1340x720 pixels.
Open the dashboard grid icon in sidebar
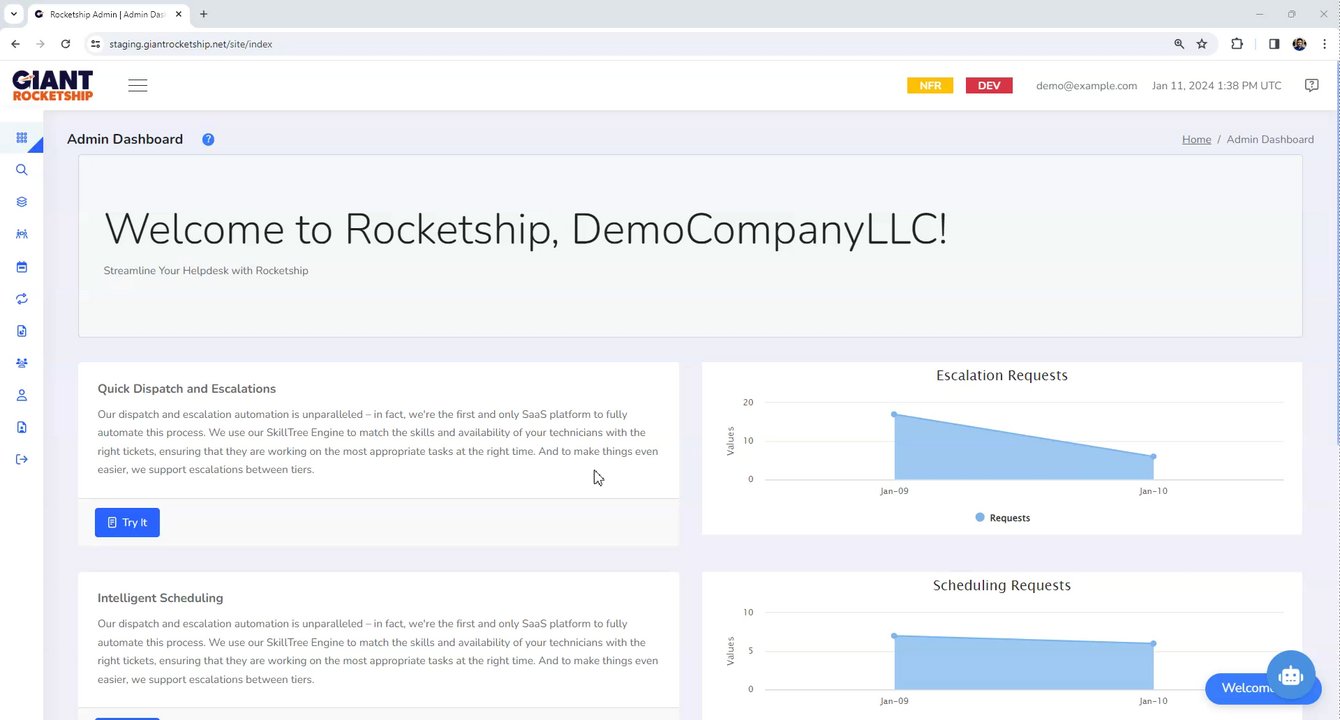coord(22,138)
